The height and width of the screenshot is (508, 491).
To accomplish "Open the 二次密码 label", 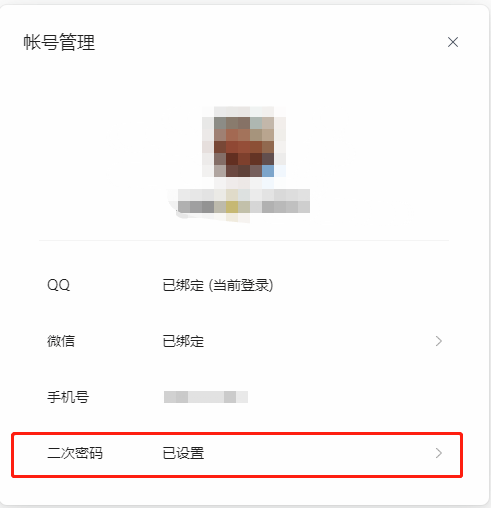I will pos(75,453).
